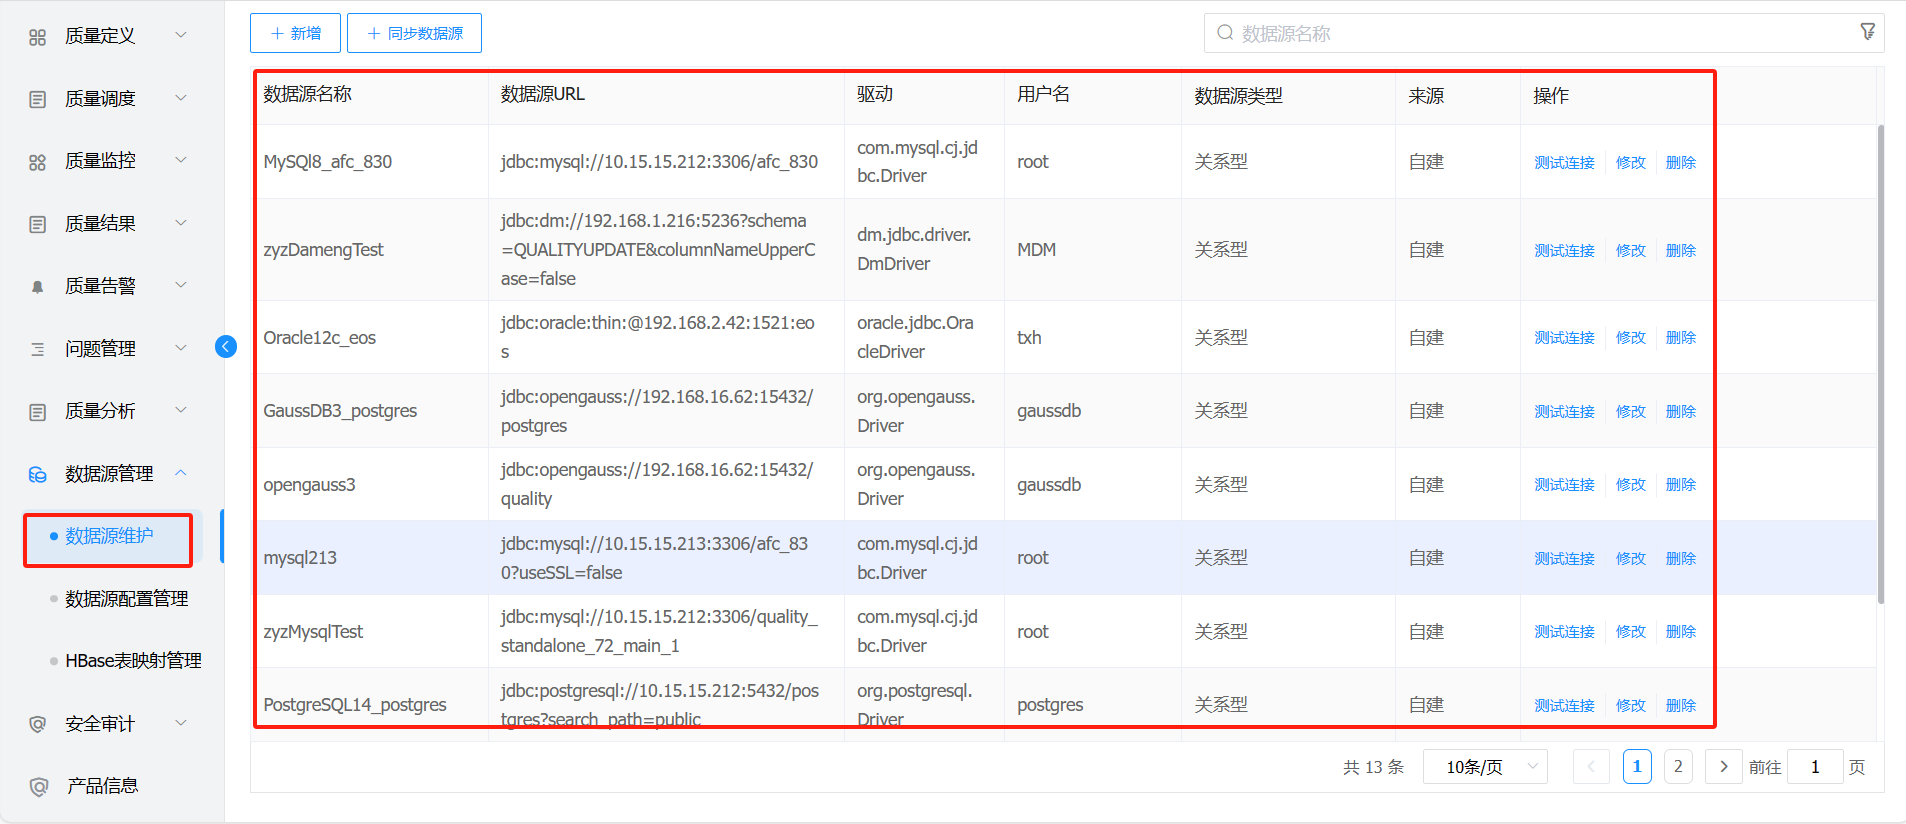The width and height of the screenshot is (1906, 824).
Task: Expand the 质量调度 menu chevron
Action: 181,97
